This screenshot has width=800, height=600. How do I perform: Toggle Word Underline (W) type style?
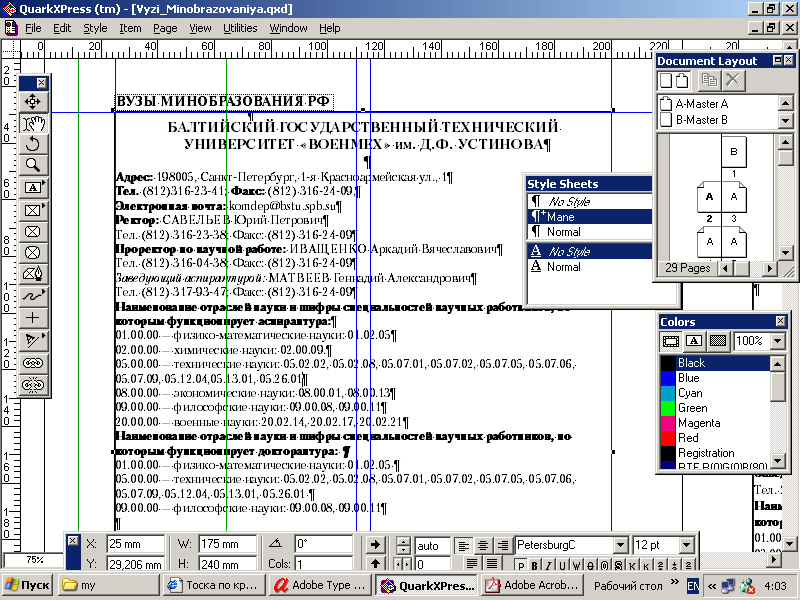click(x=577, y=565)
